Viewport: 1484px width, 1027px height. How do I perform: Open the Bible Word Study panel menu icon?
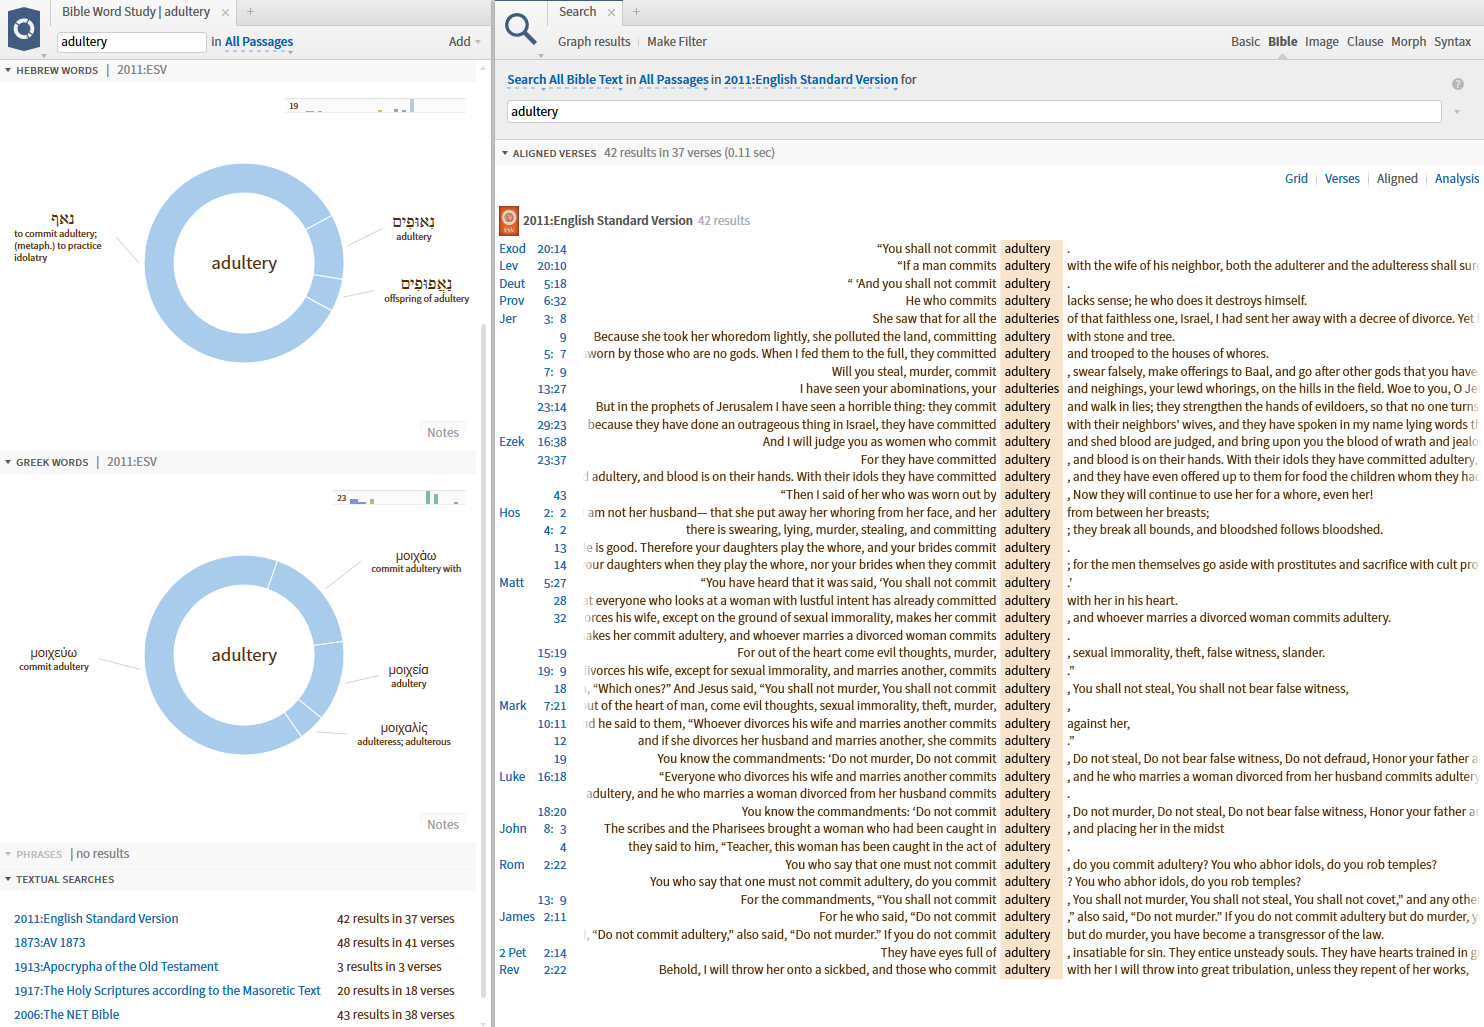24,29
